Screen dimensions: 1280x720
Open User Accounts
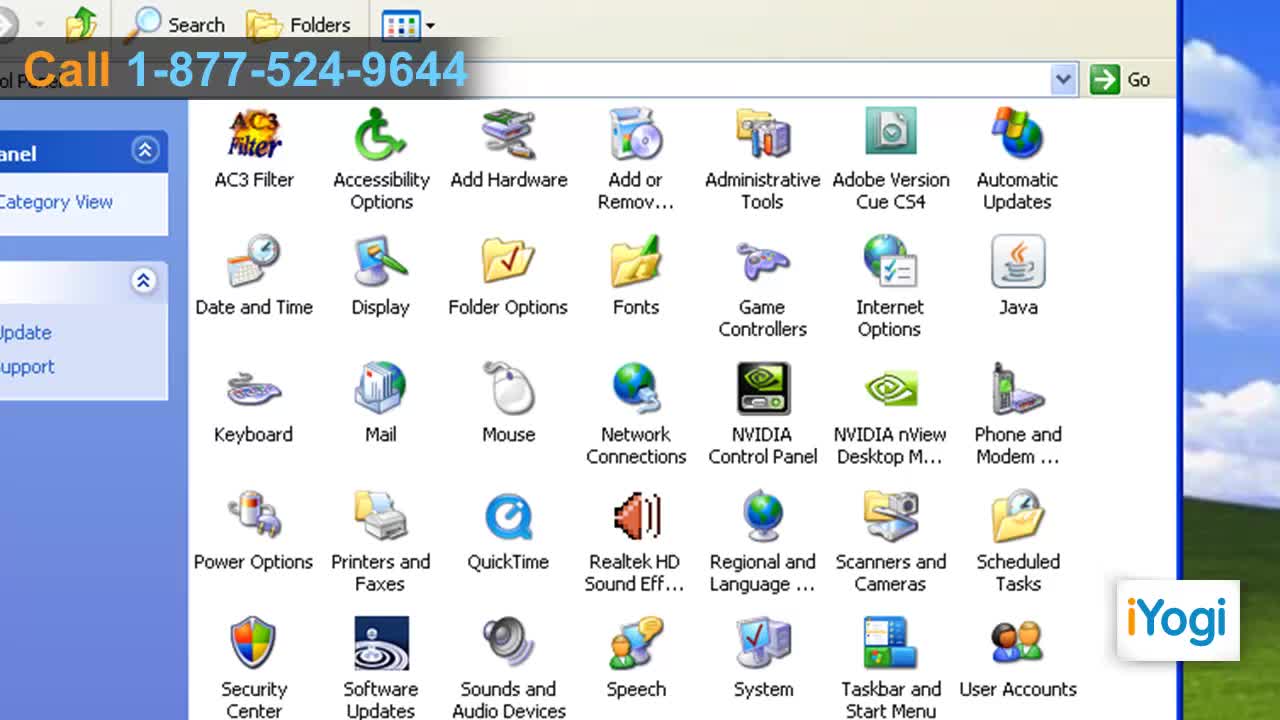[x=1017, y=658]
